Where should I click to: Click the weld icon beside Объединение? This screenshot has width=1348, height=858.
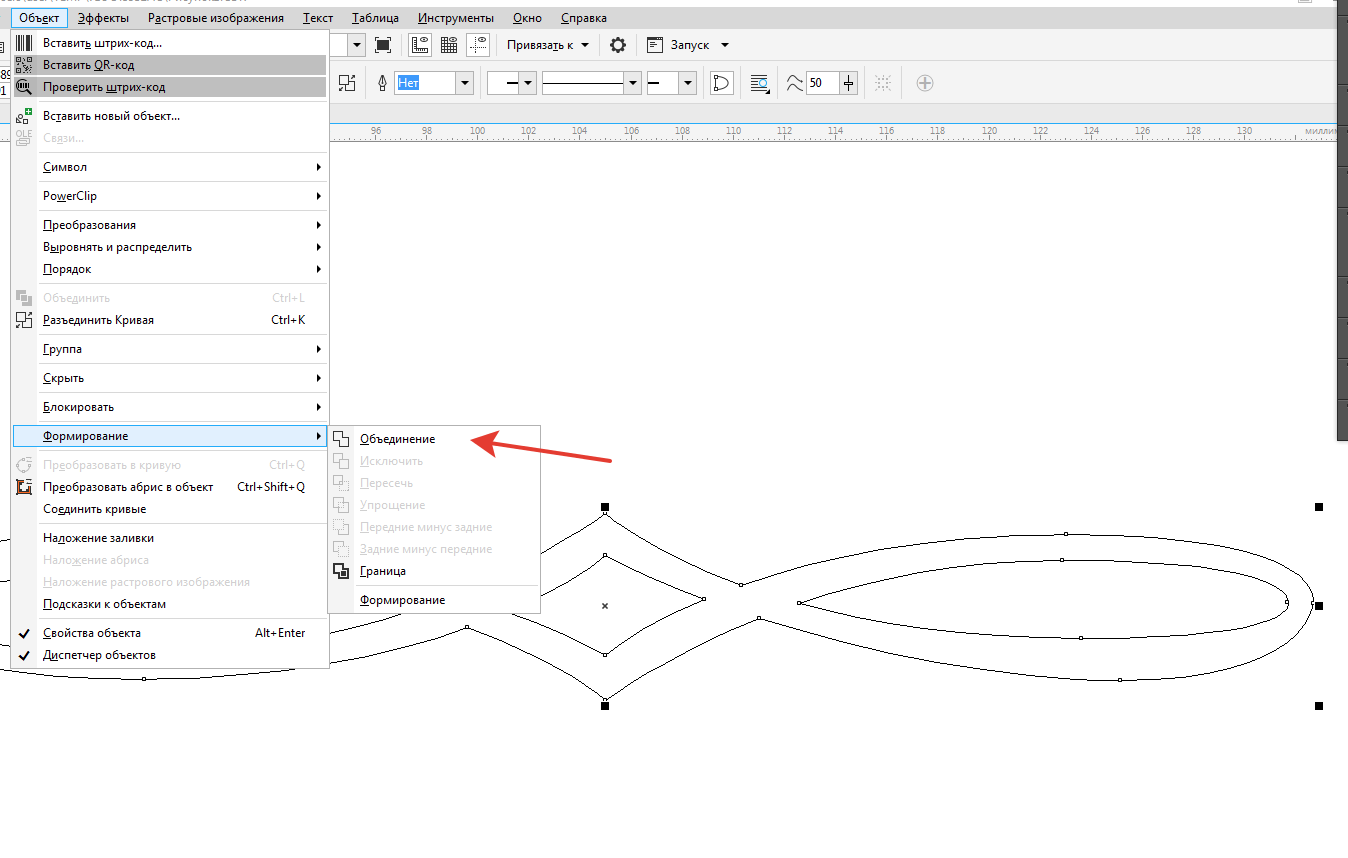[x=342, y=439]
